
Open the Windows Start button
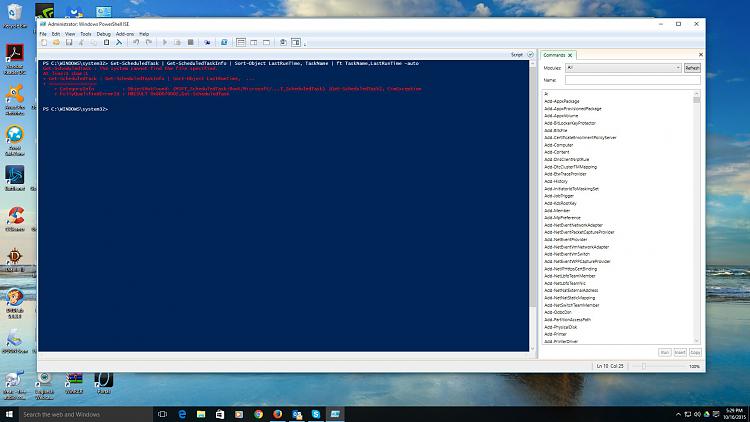[x=9, y=414]
